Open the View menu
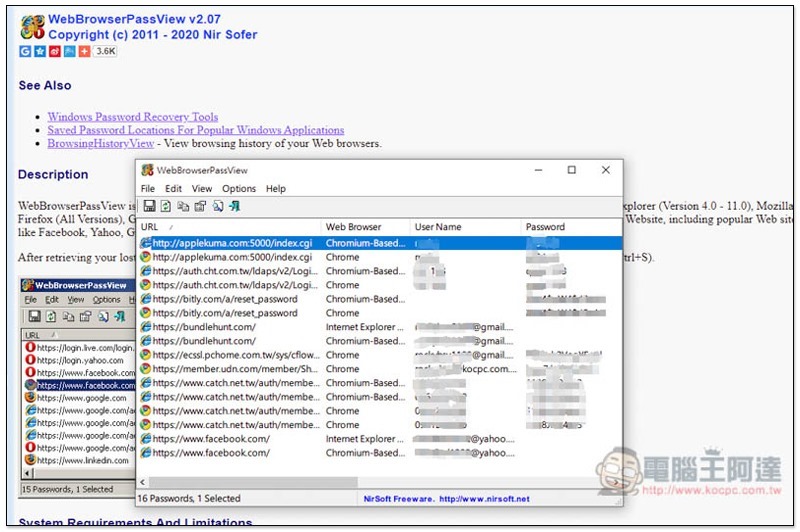The image size is (800, 532). click(x=202, y=189)
